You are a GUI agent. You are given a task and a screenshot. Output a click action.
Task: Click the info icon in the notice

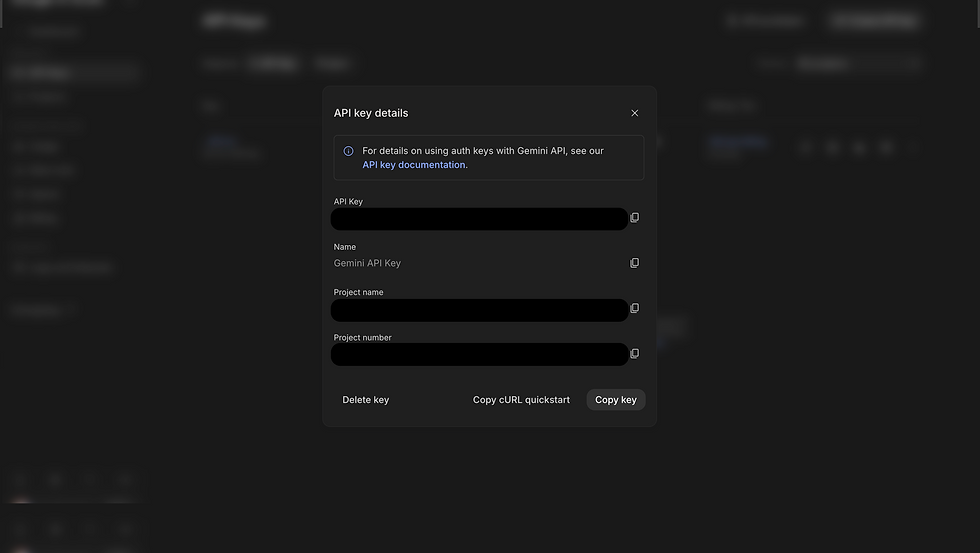tap(349, 151)
